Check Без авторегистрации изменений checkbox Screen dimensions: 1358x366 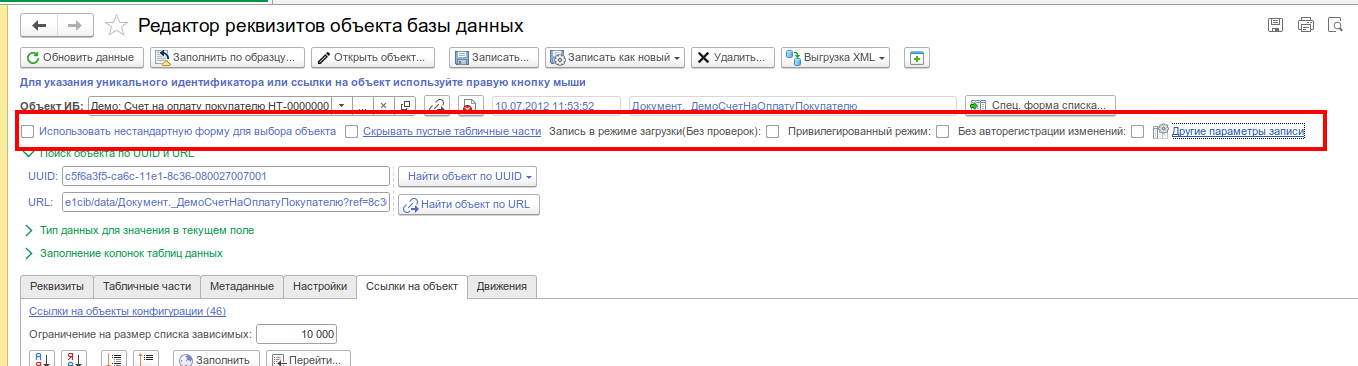(x=1137, y=131)
